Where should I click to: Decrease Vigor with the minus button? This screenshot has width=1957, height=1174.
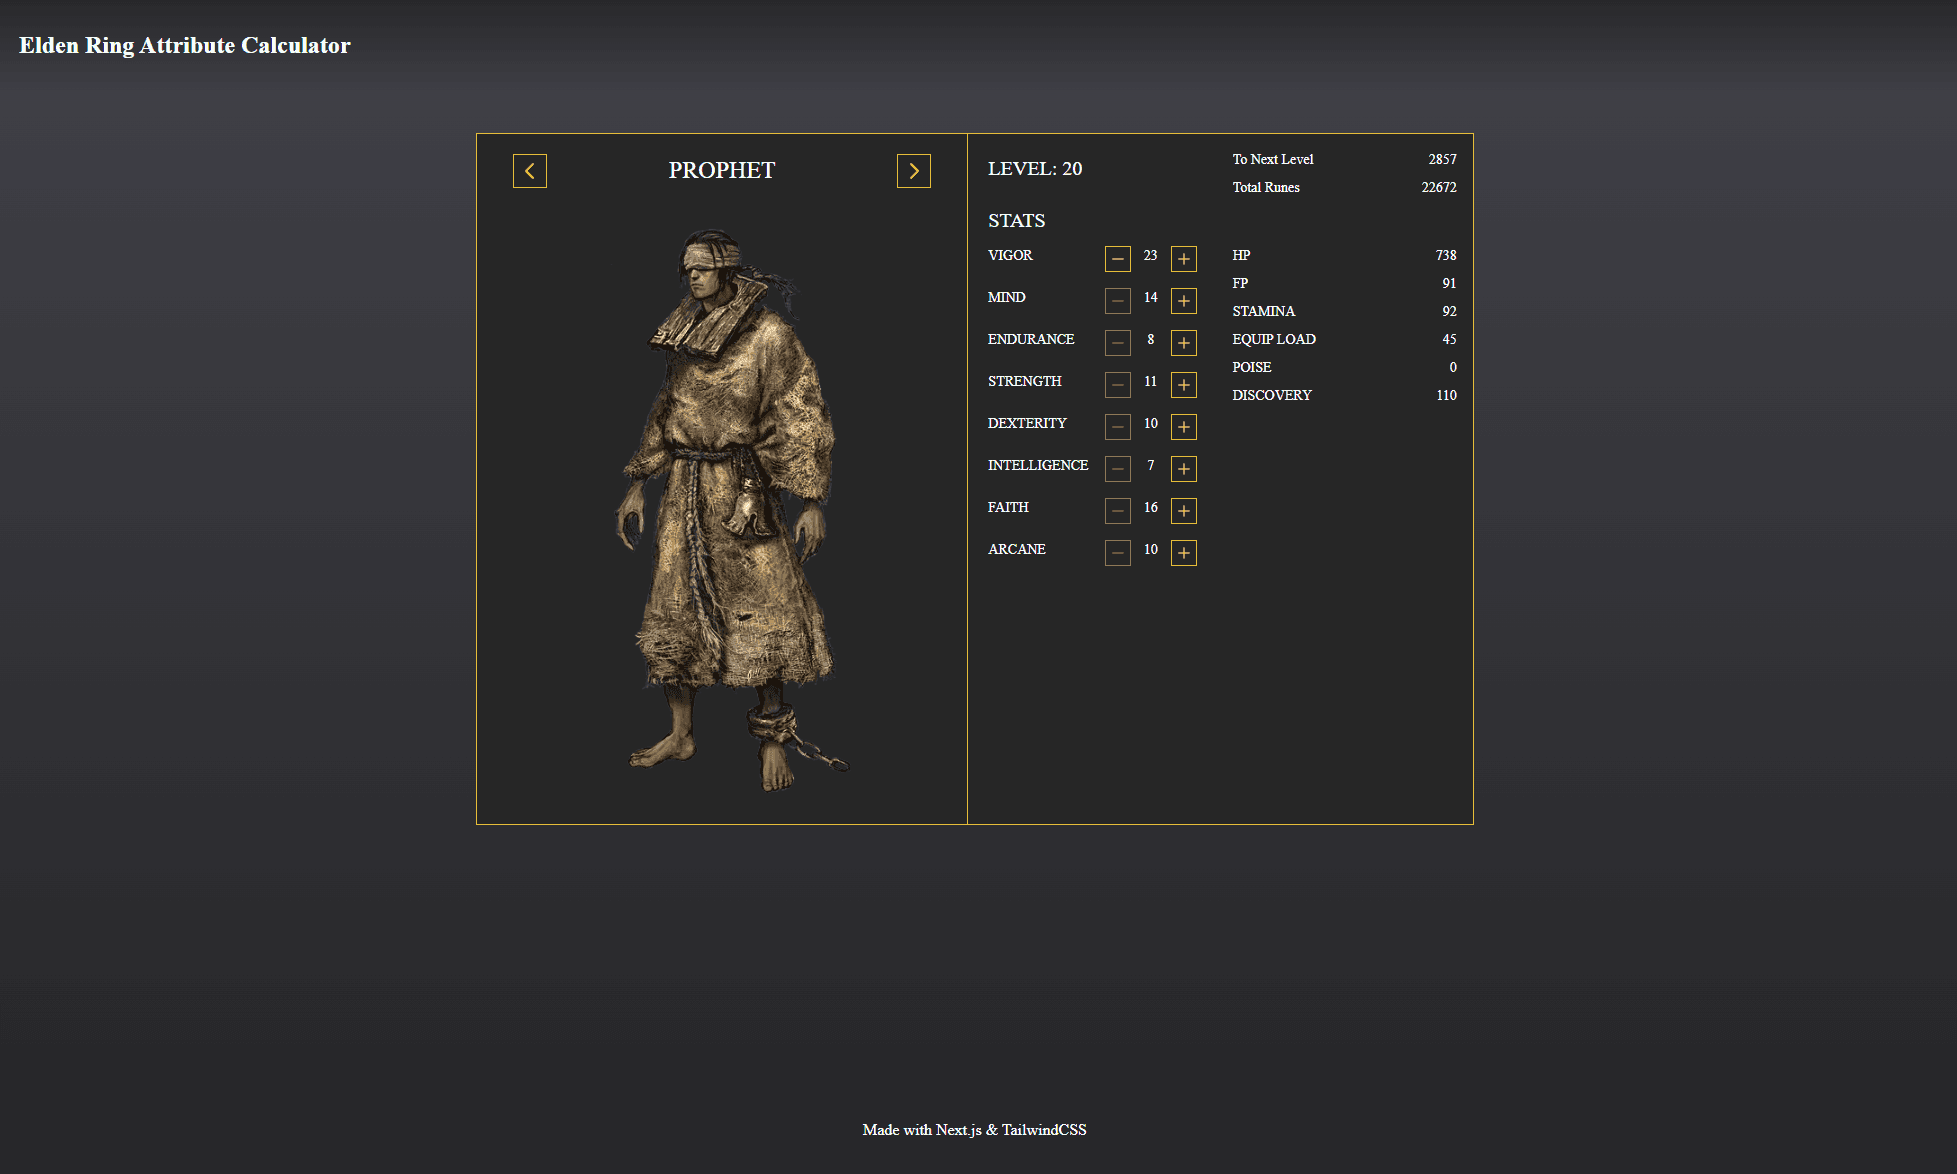point(1118,259)
